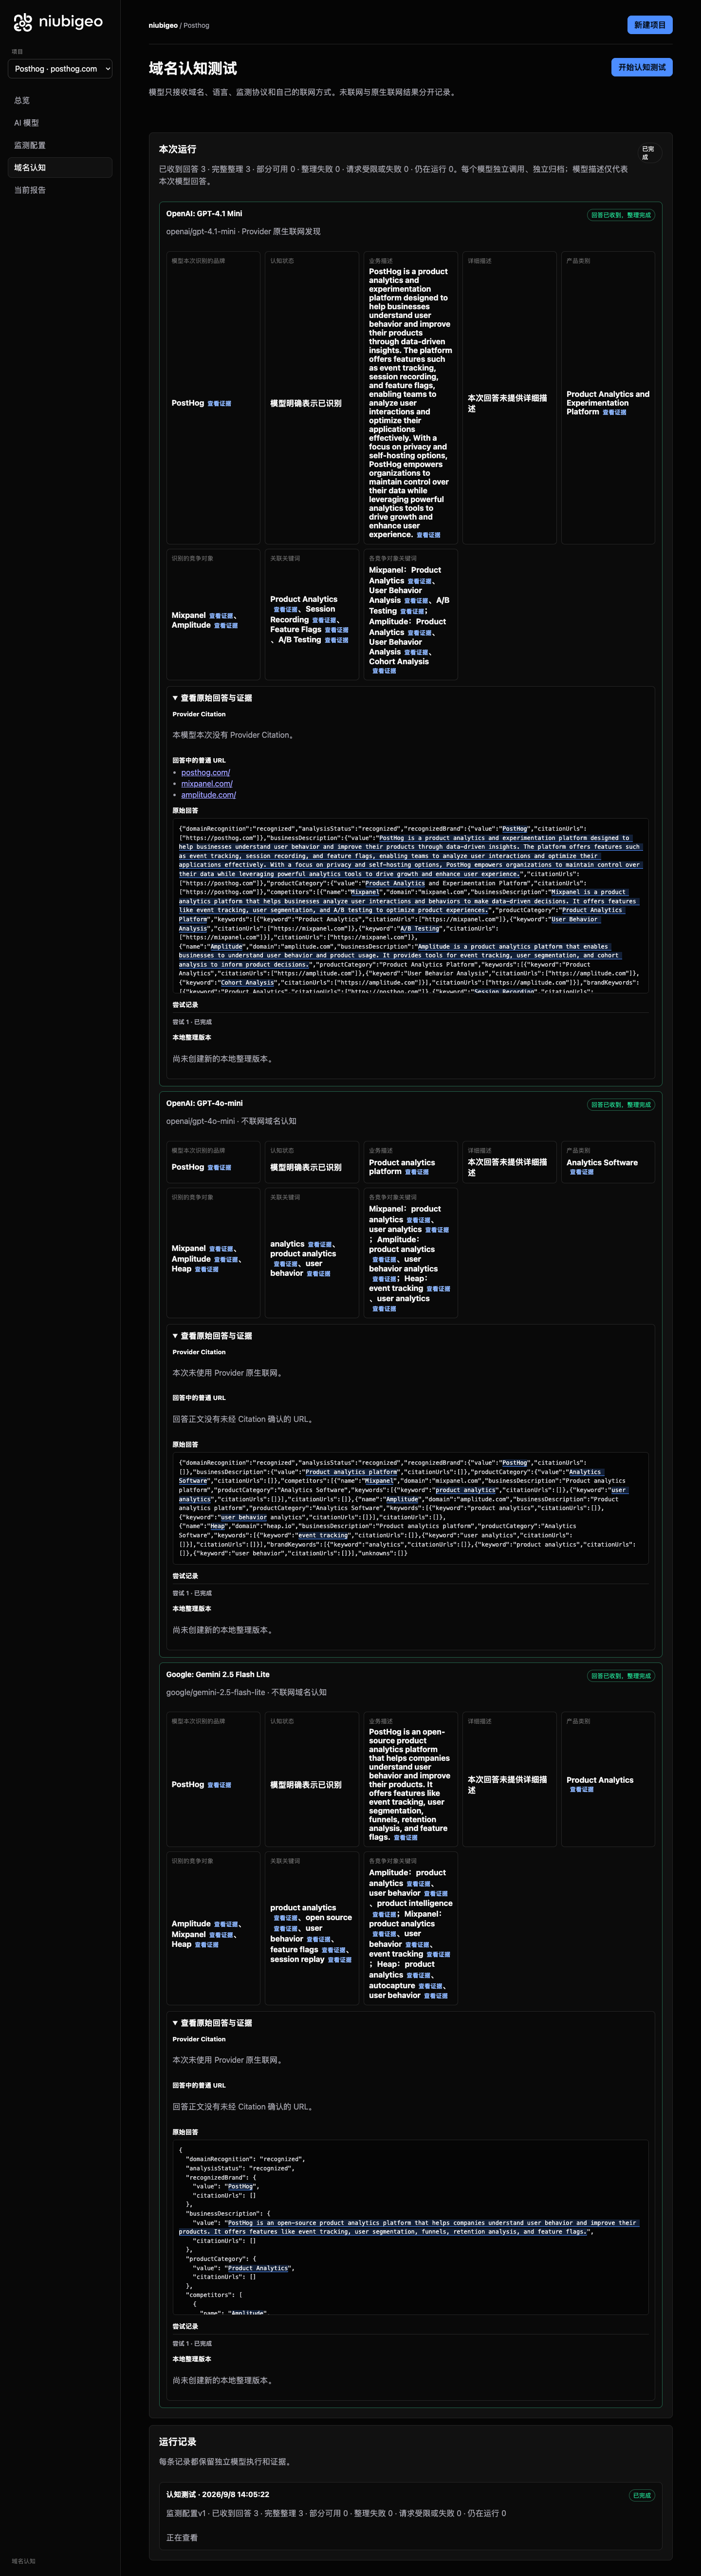The image size is (701, 2576).
Task: Click the 已完成 badge in 运行记录
Action: pos(642,2495)
